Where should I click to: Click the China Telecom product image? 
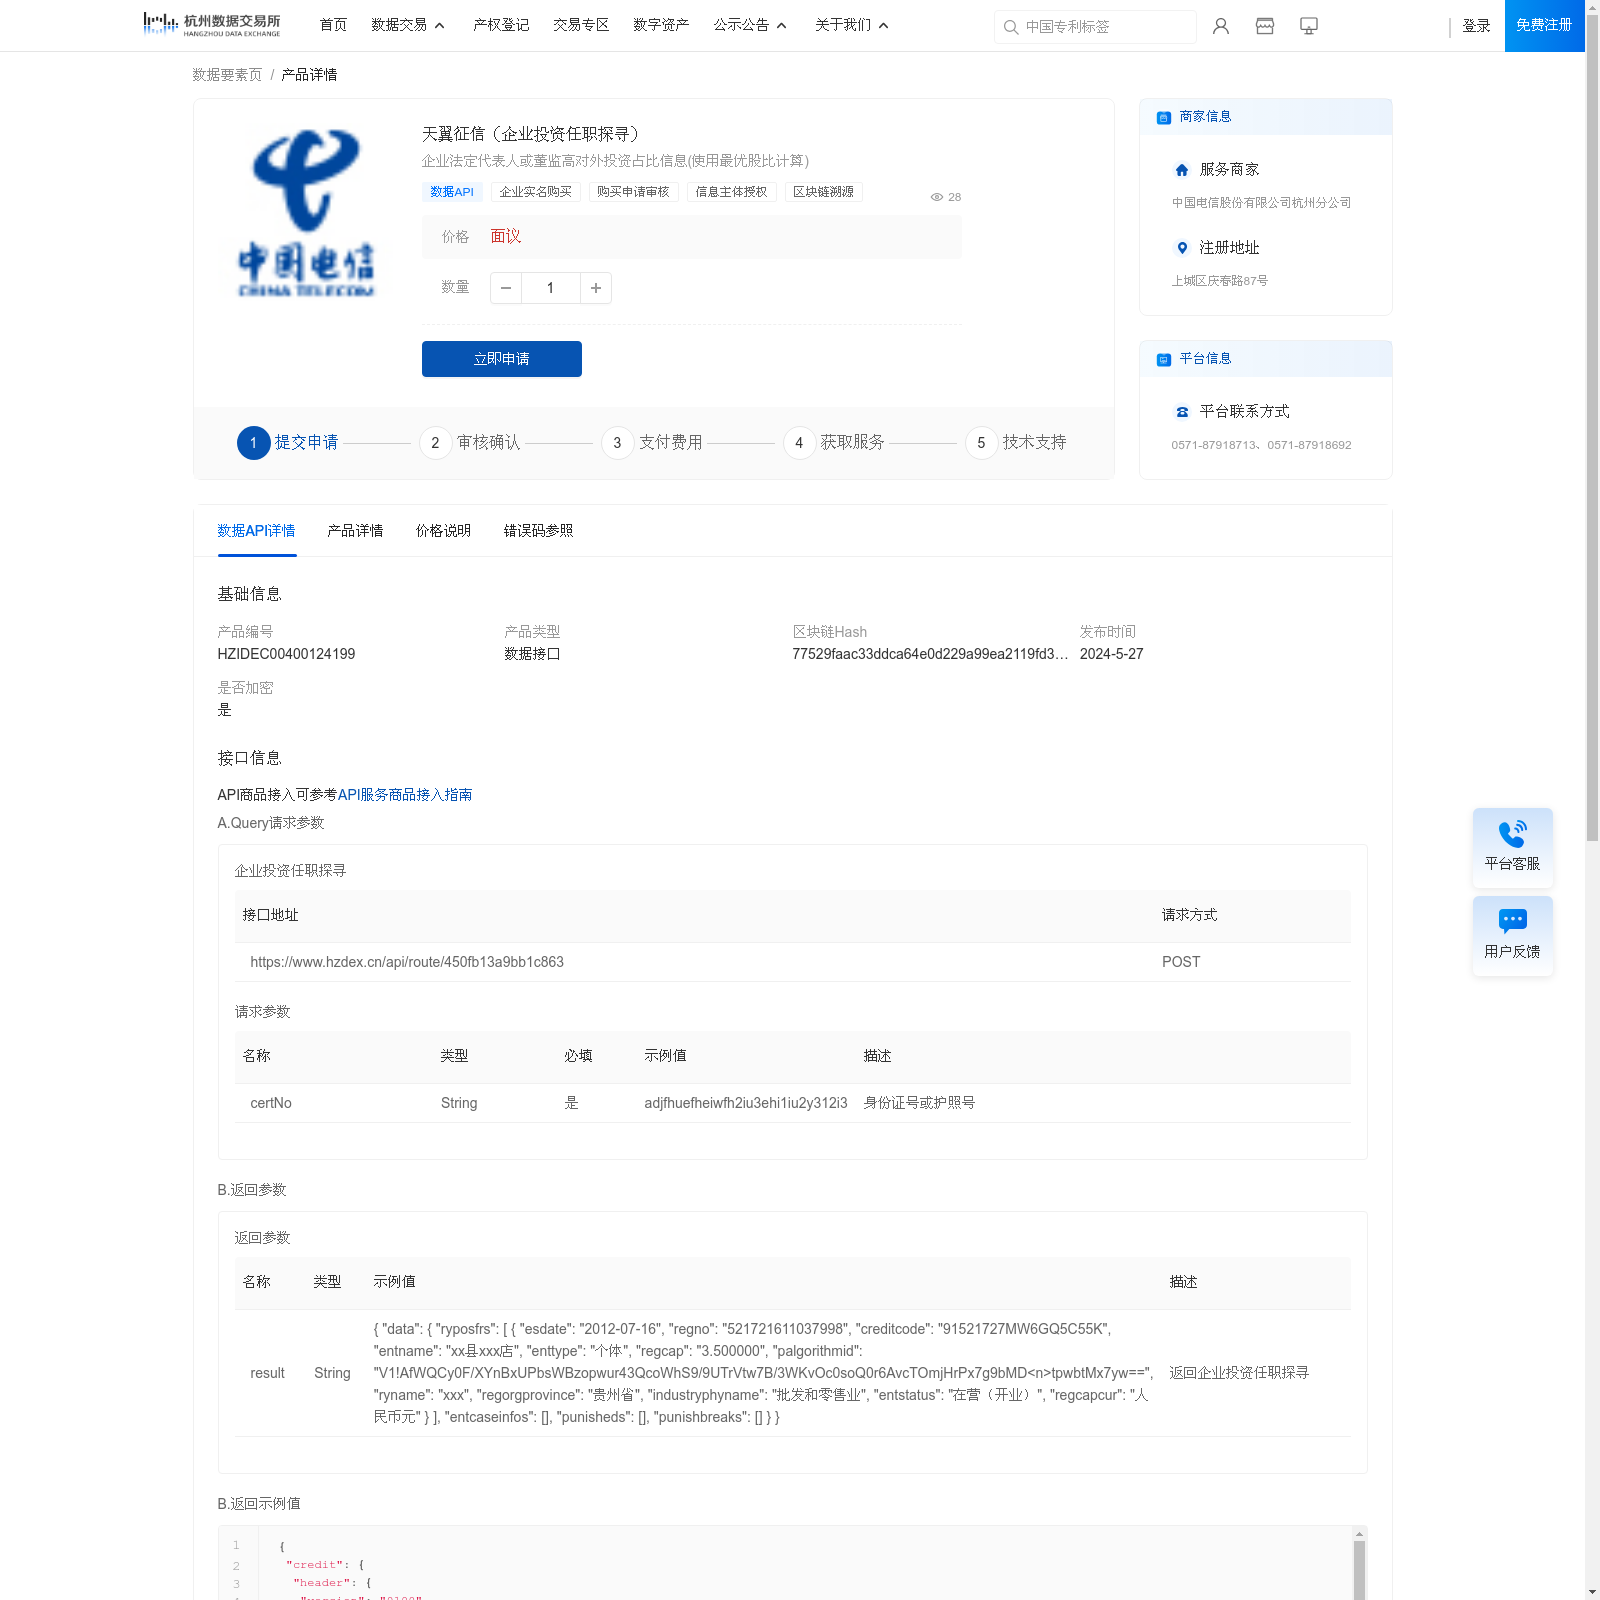(x=306, y=213)
